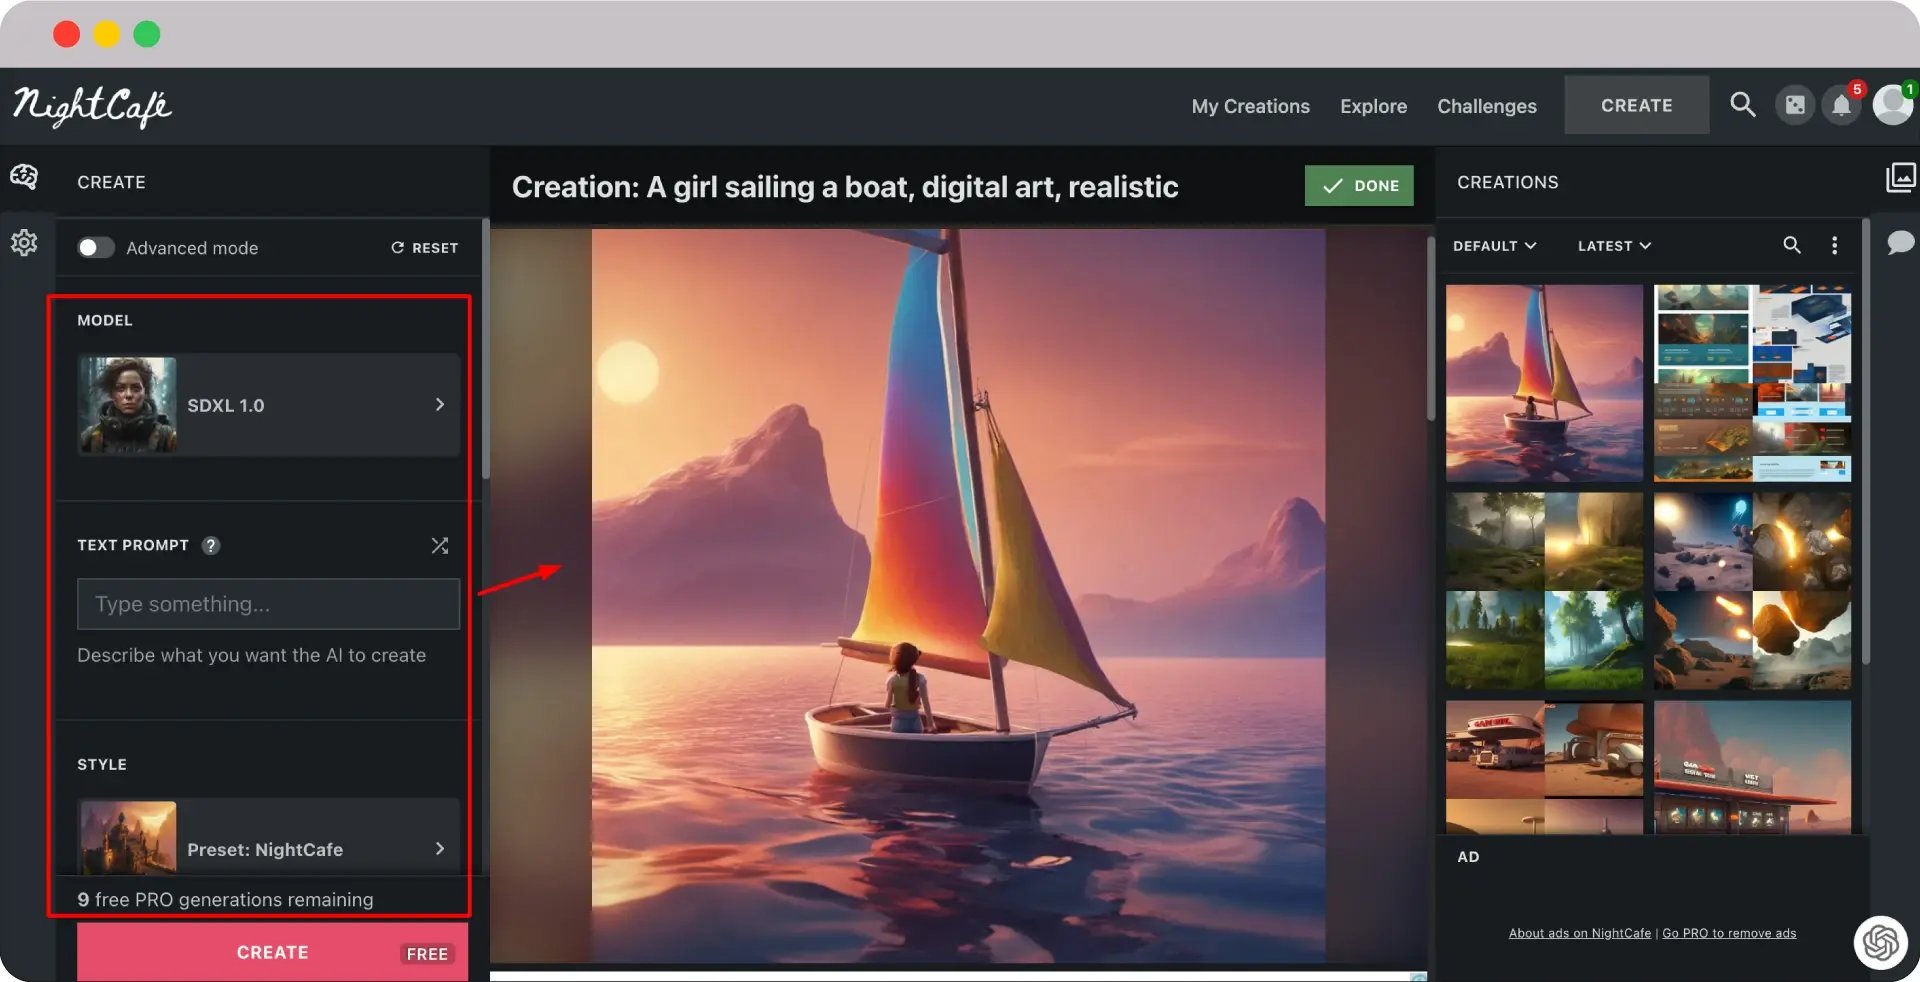Click the text prompt input field
The width and height of the screenshot is (1920, 982).
coord(268,604)
